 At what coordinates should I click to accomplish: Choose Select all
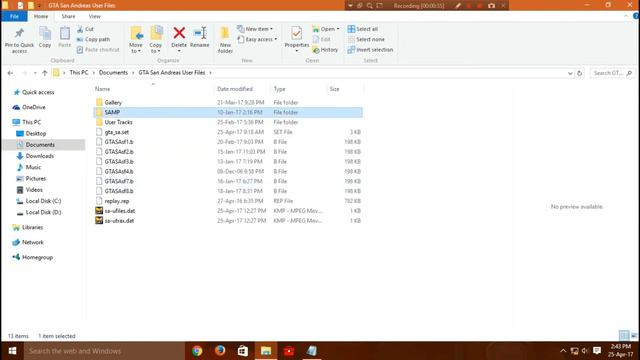[362, 29]
